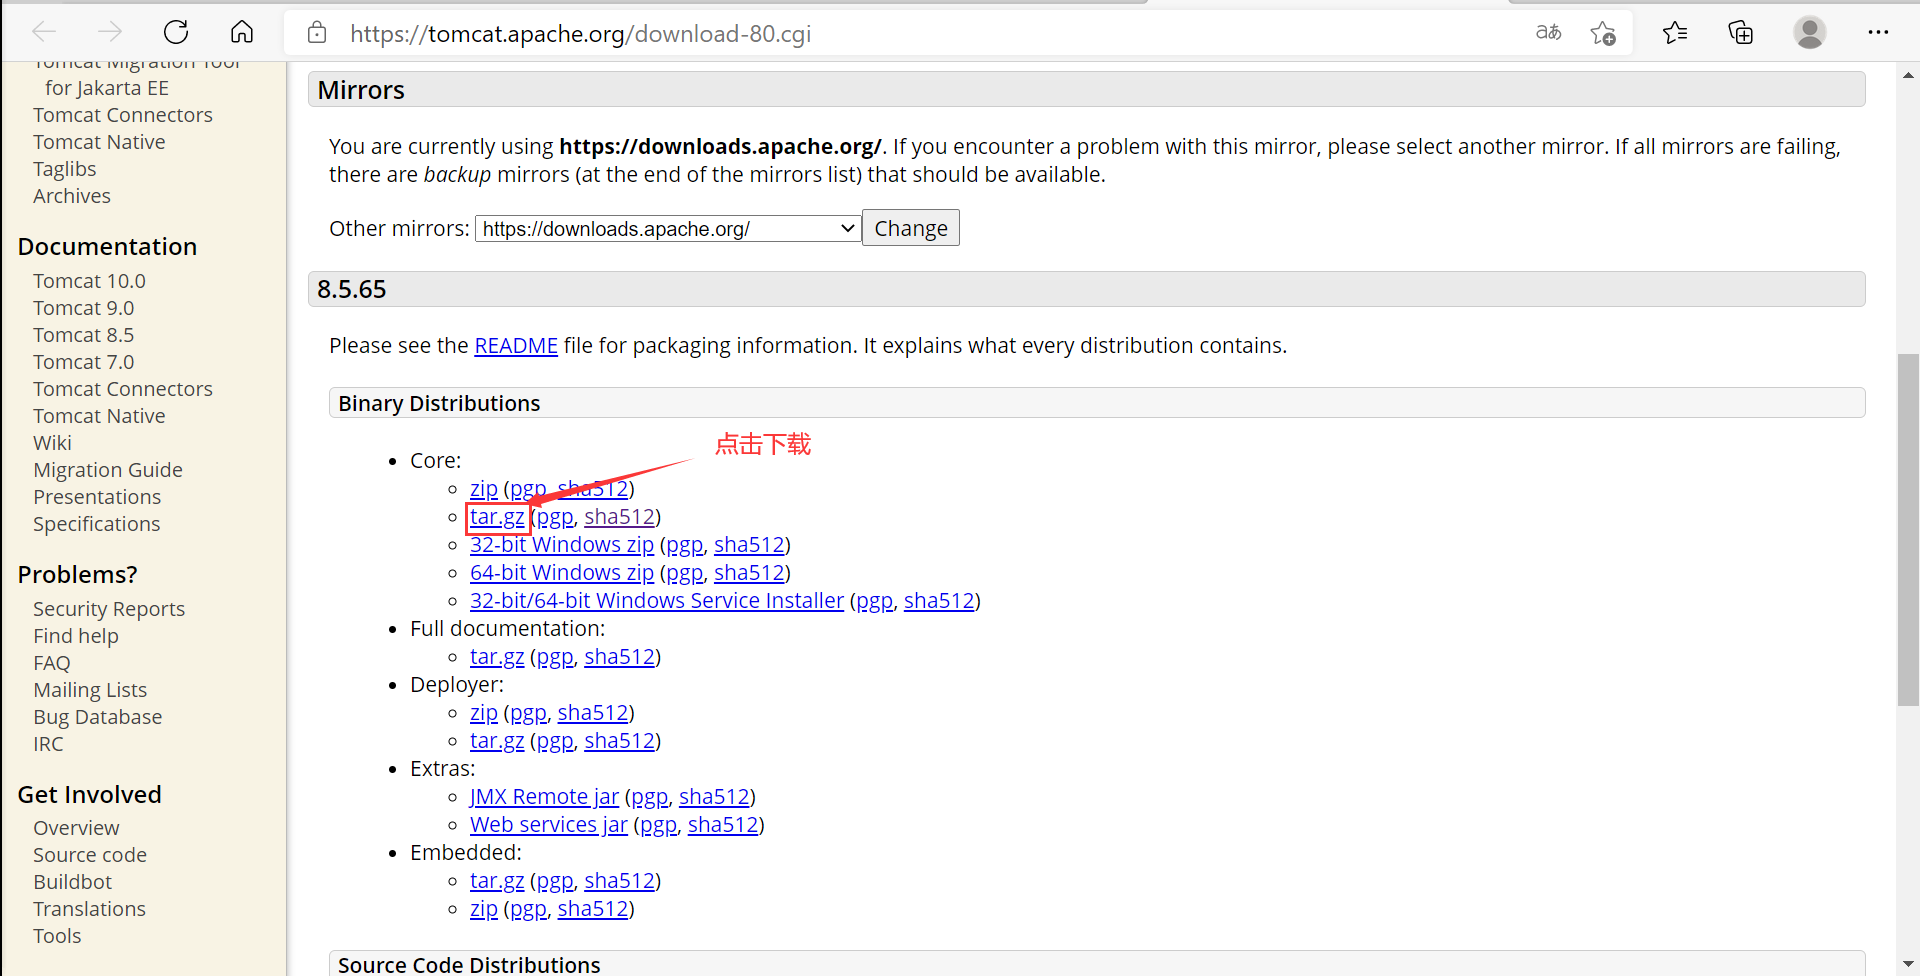Open Mailing Lists in the sidebar
1920x976 pixels.
pyautogui.click(x=90, y=690)
